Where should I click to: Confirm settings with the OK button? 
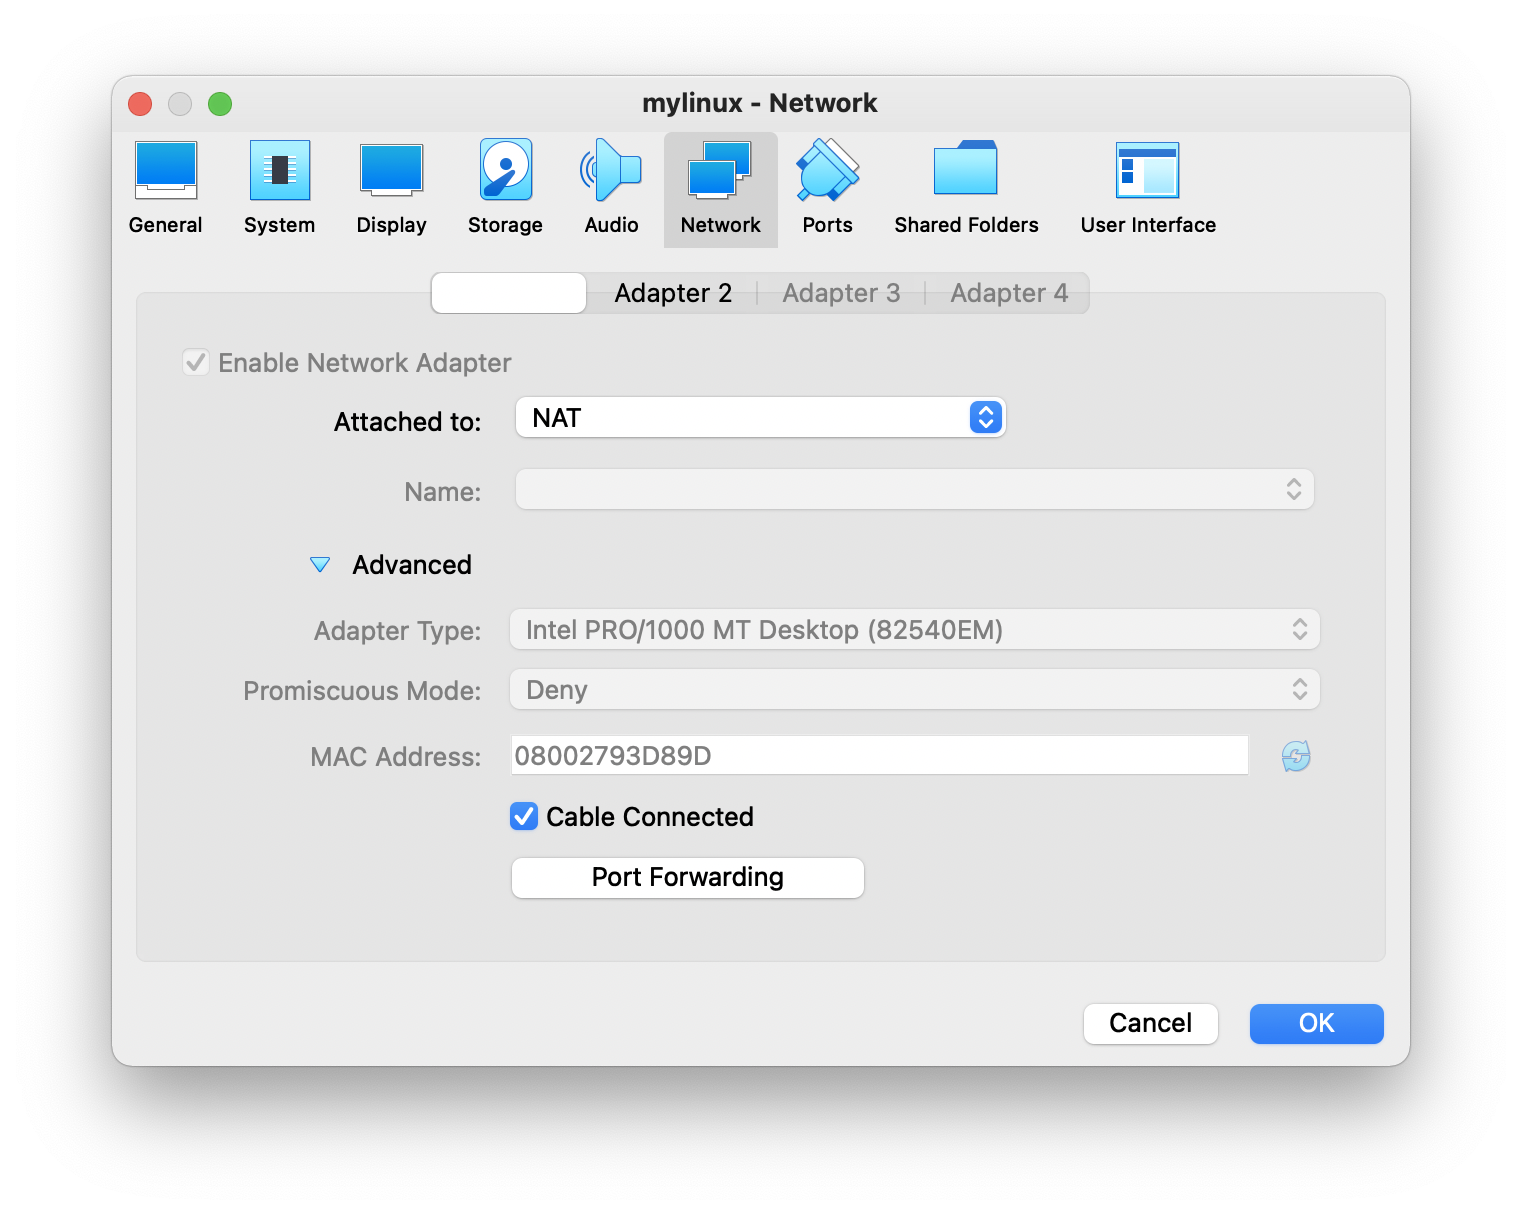(1316, 1023)
